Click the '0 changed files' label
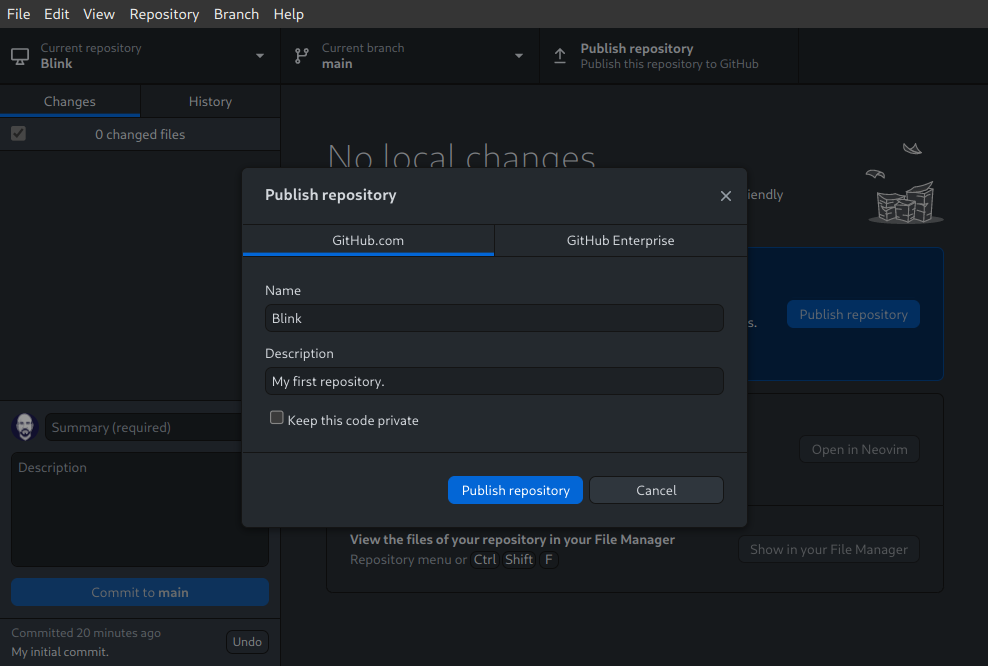 (x=140, y=134)
